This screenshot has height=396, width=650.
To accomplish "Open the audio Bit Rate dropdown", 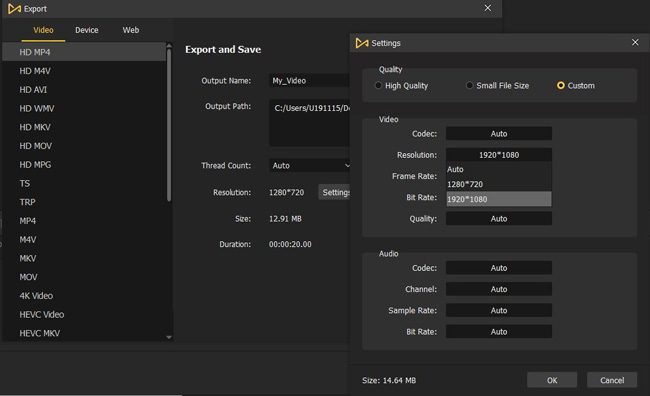I will (499, 331).
